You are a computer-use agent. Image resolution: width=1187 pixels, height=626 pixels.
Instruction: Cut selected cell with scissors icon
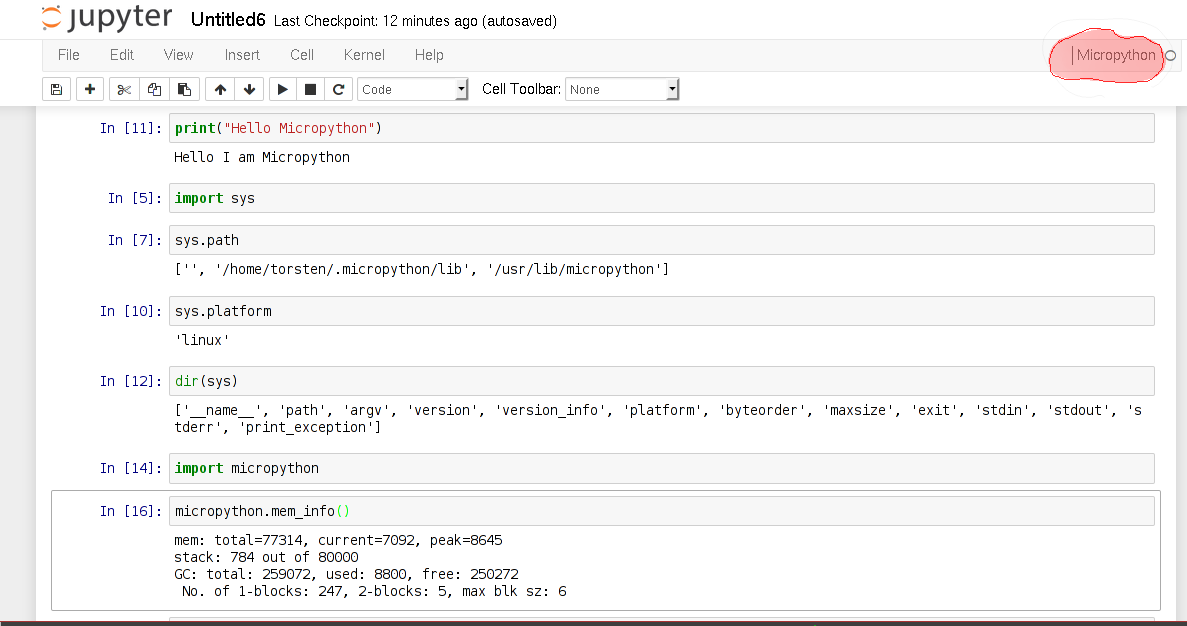tap(124, 89)
